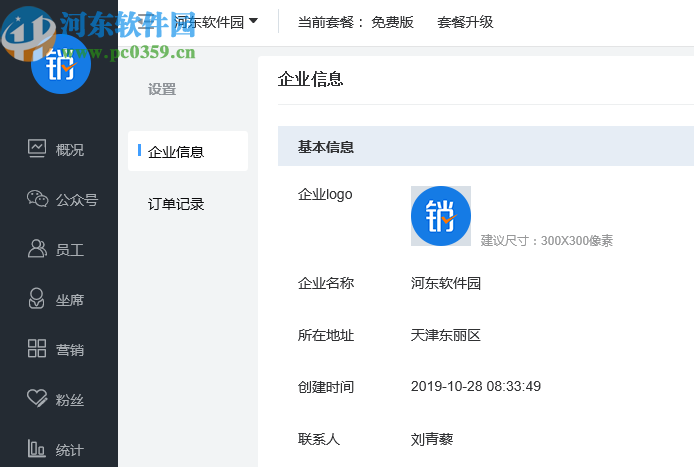
Task: Open the 概况 overview icon in sidebar
Action: click(x=37, y=149)
